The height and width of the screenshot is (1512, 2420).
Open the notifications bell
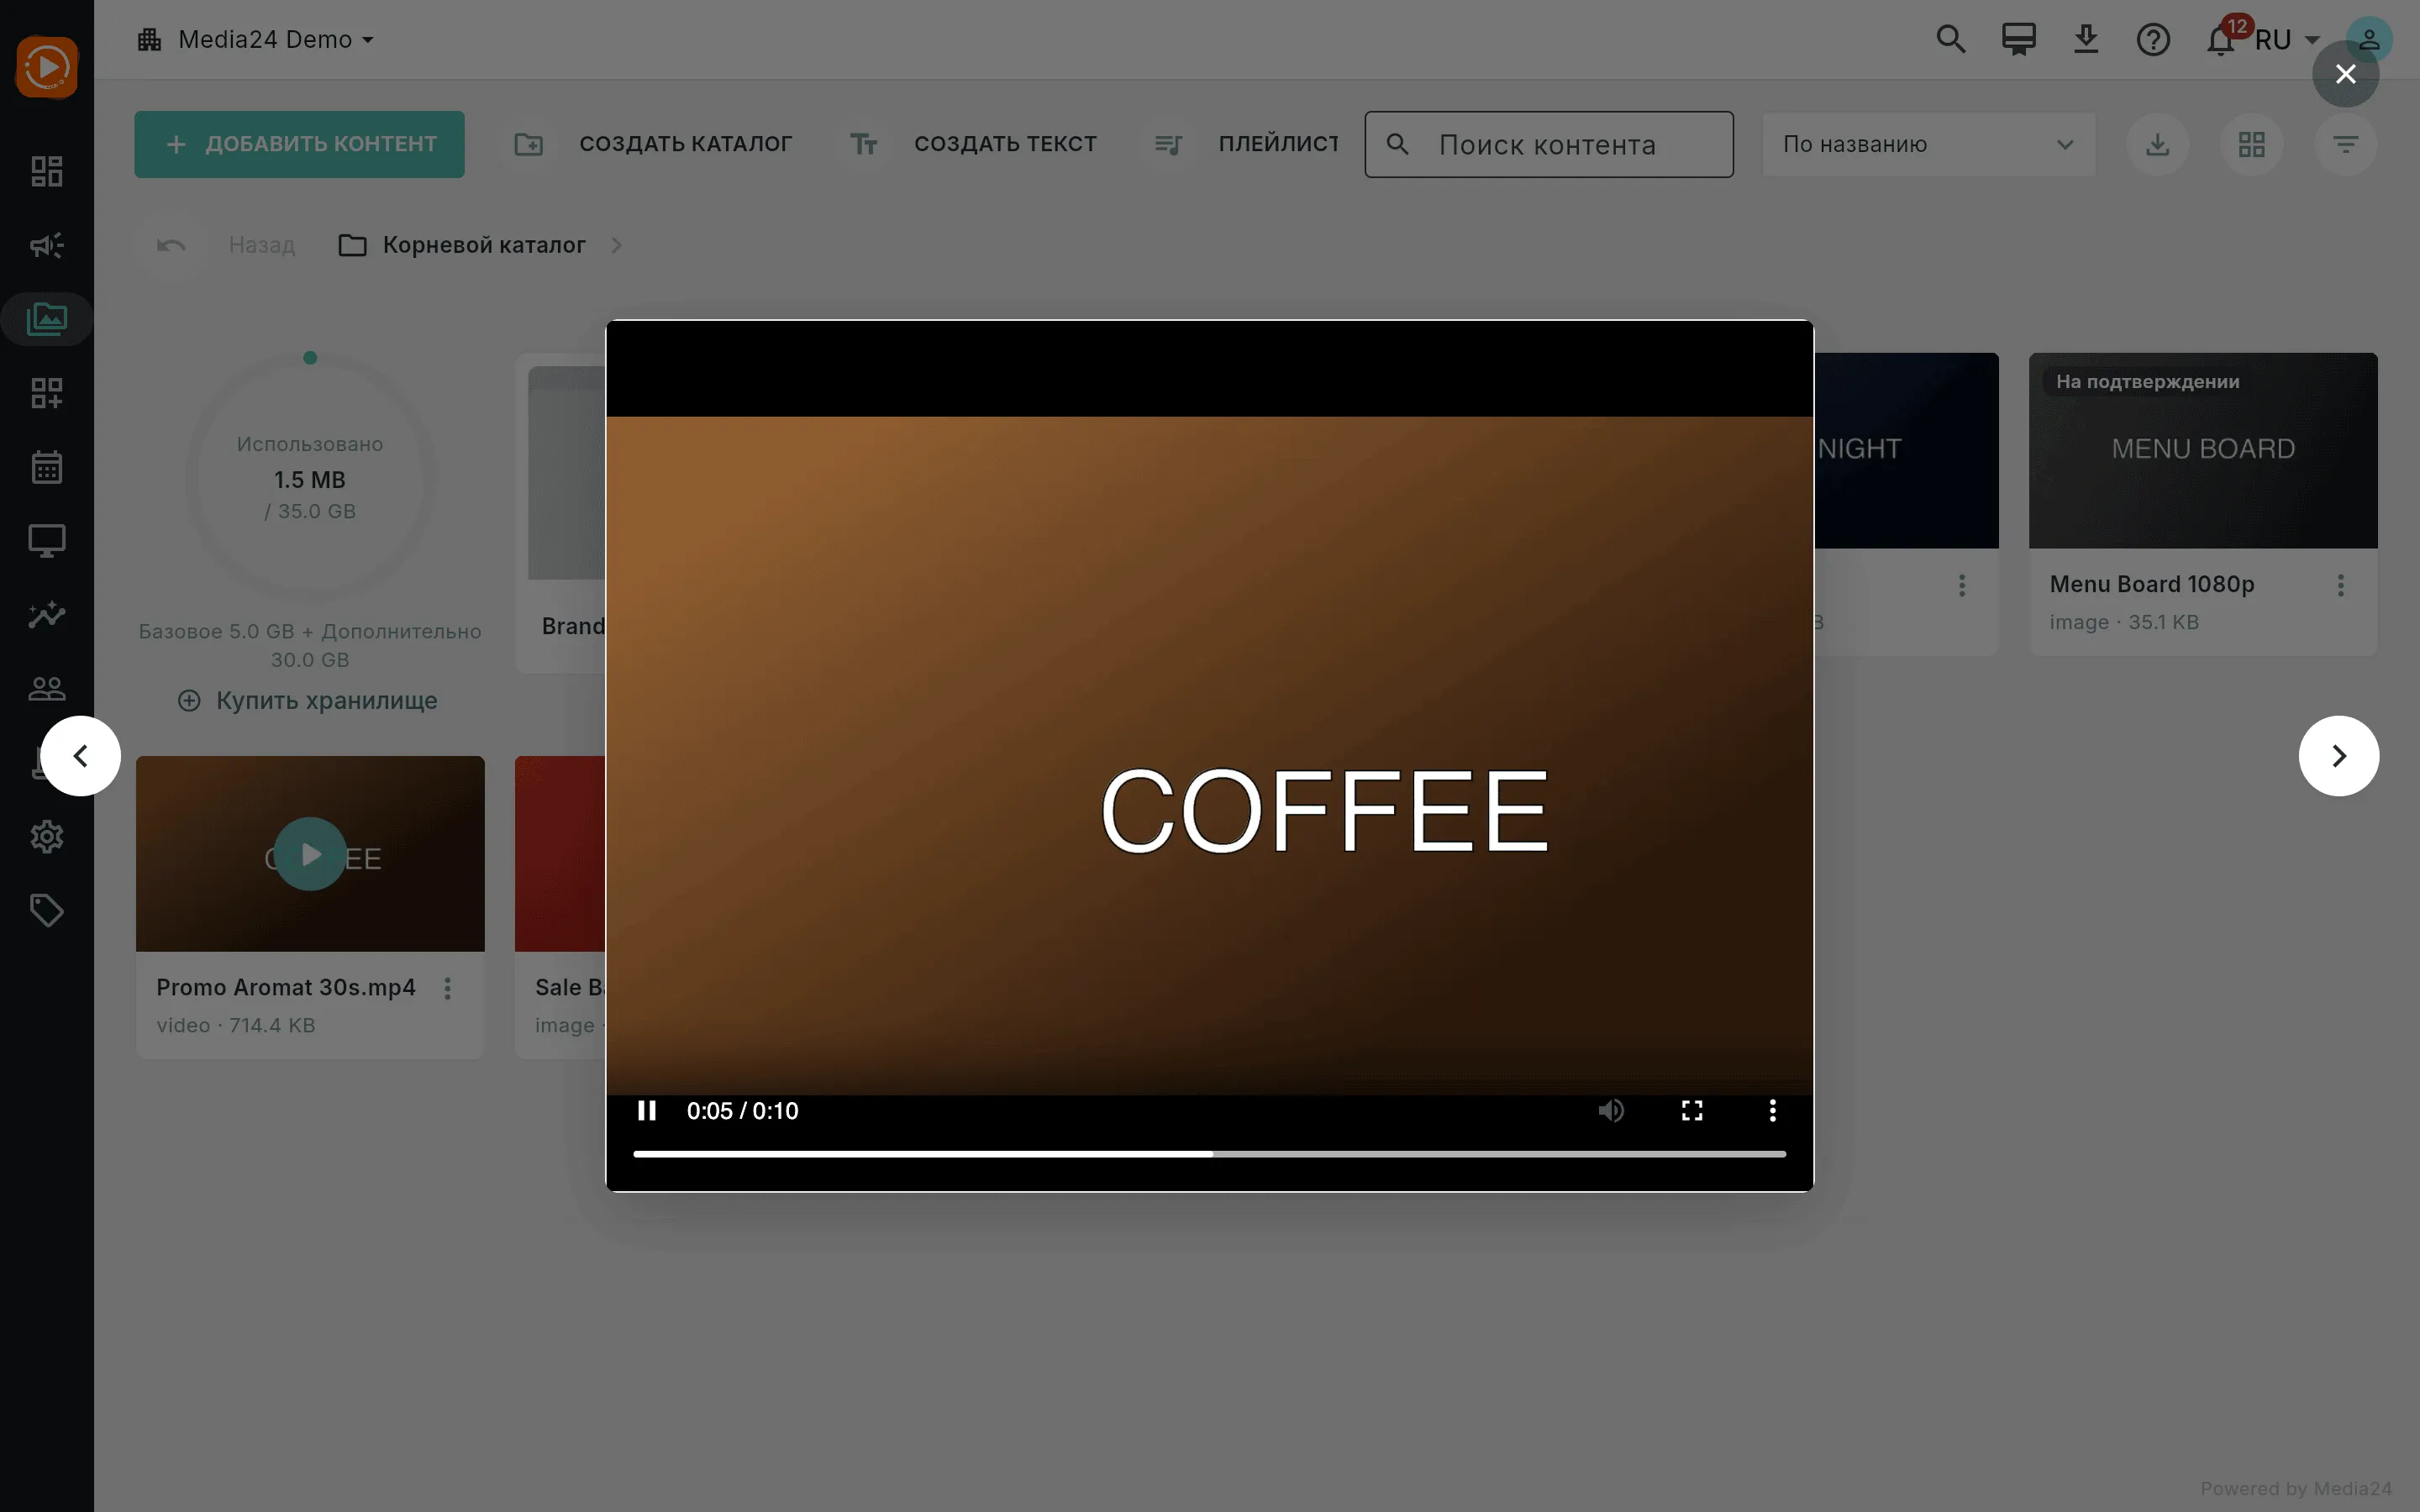click(x=2220, y=40)
